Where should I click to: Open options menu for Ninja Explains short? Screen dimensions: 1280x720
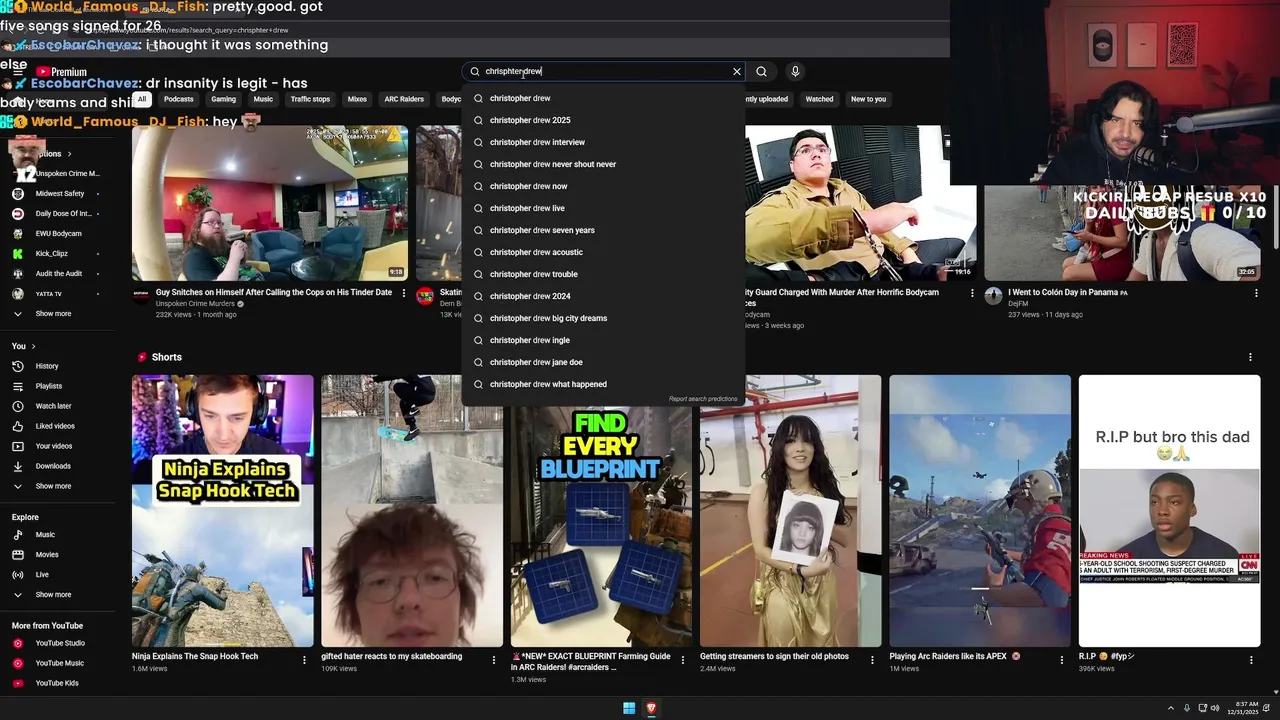pyautogui.click(x=304, y=659)
